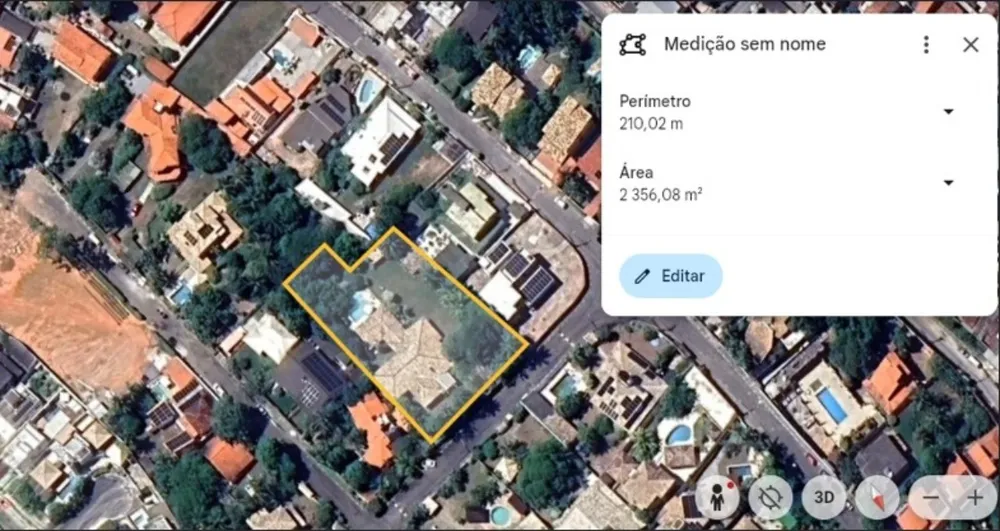Click the polygon measurement icon beside title
1000x531 pixels.
click(633, 45)
